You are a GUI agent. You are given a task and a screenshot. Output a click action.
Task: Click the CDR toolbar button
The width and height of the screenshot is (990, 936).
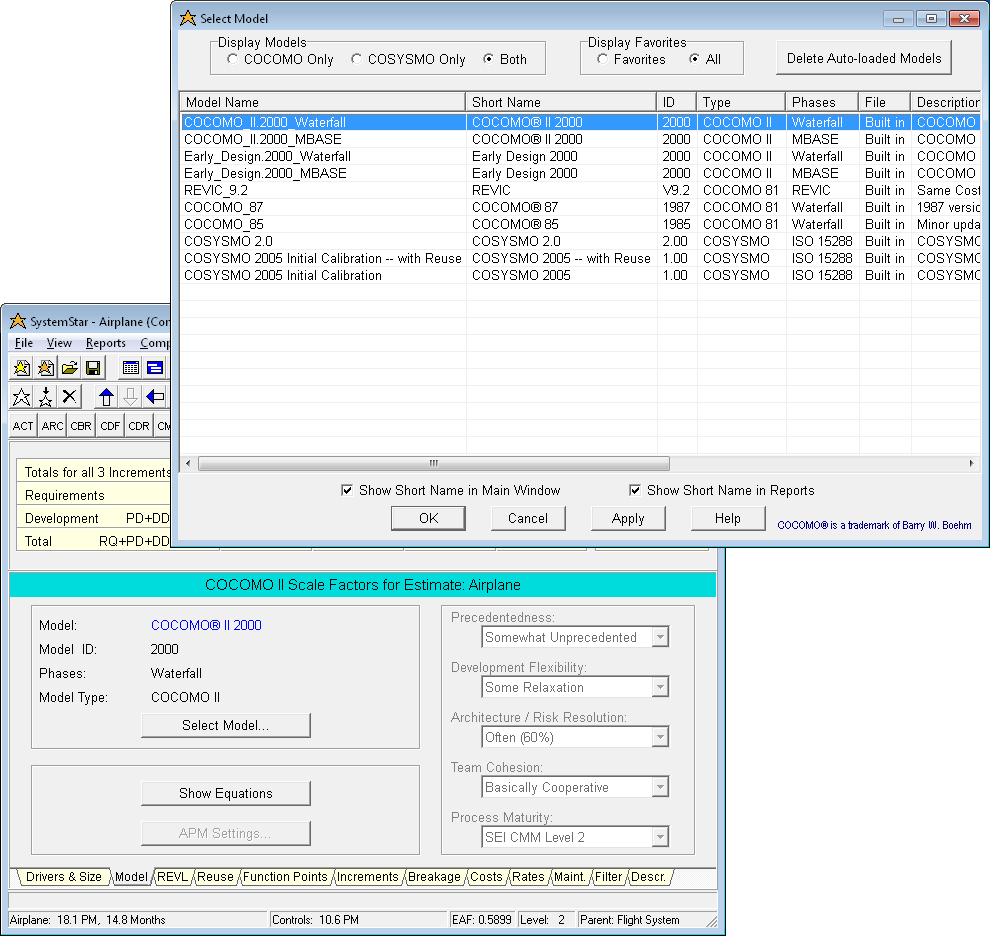139,426
